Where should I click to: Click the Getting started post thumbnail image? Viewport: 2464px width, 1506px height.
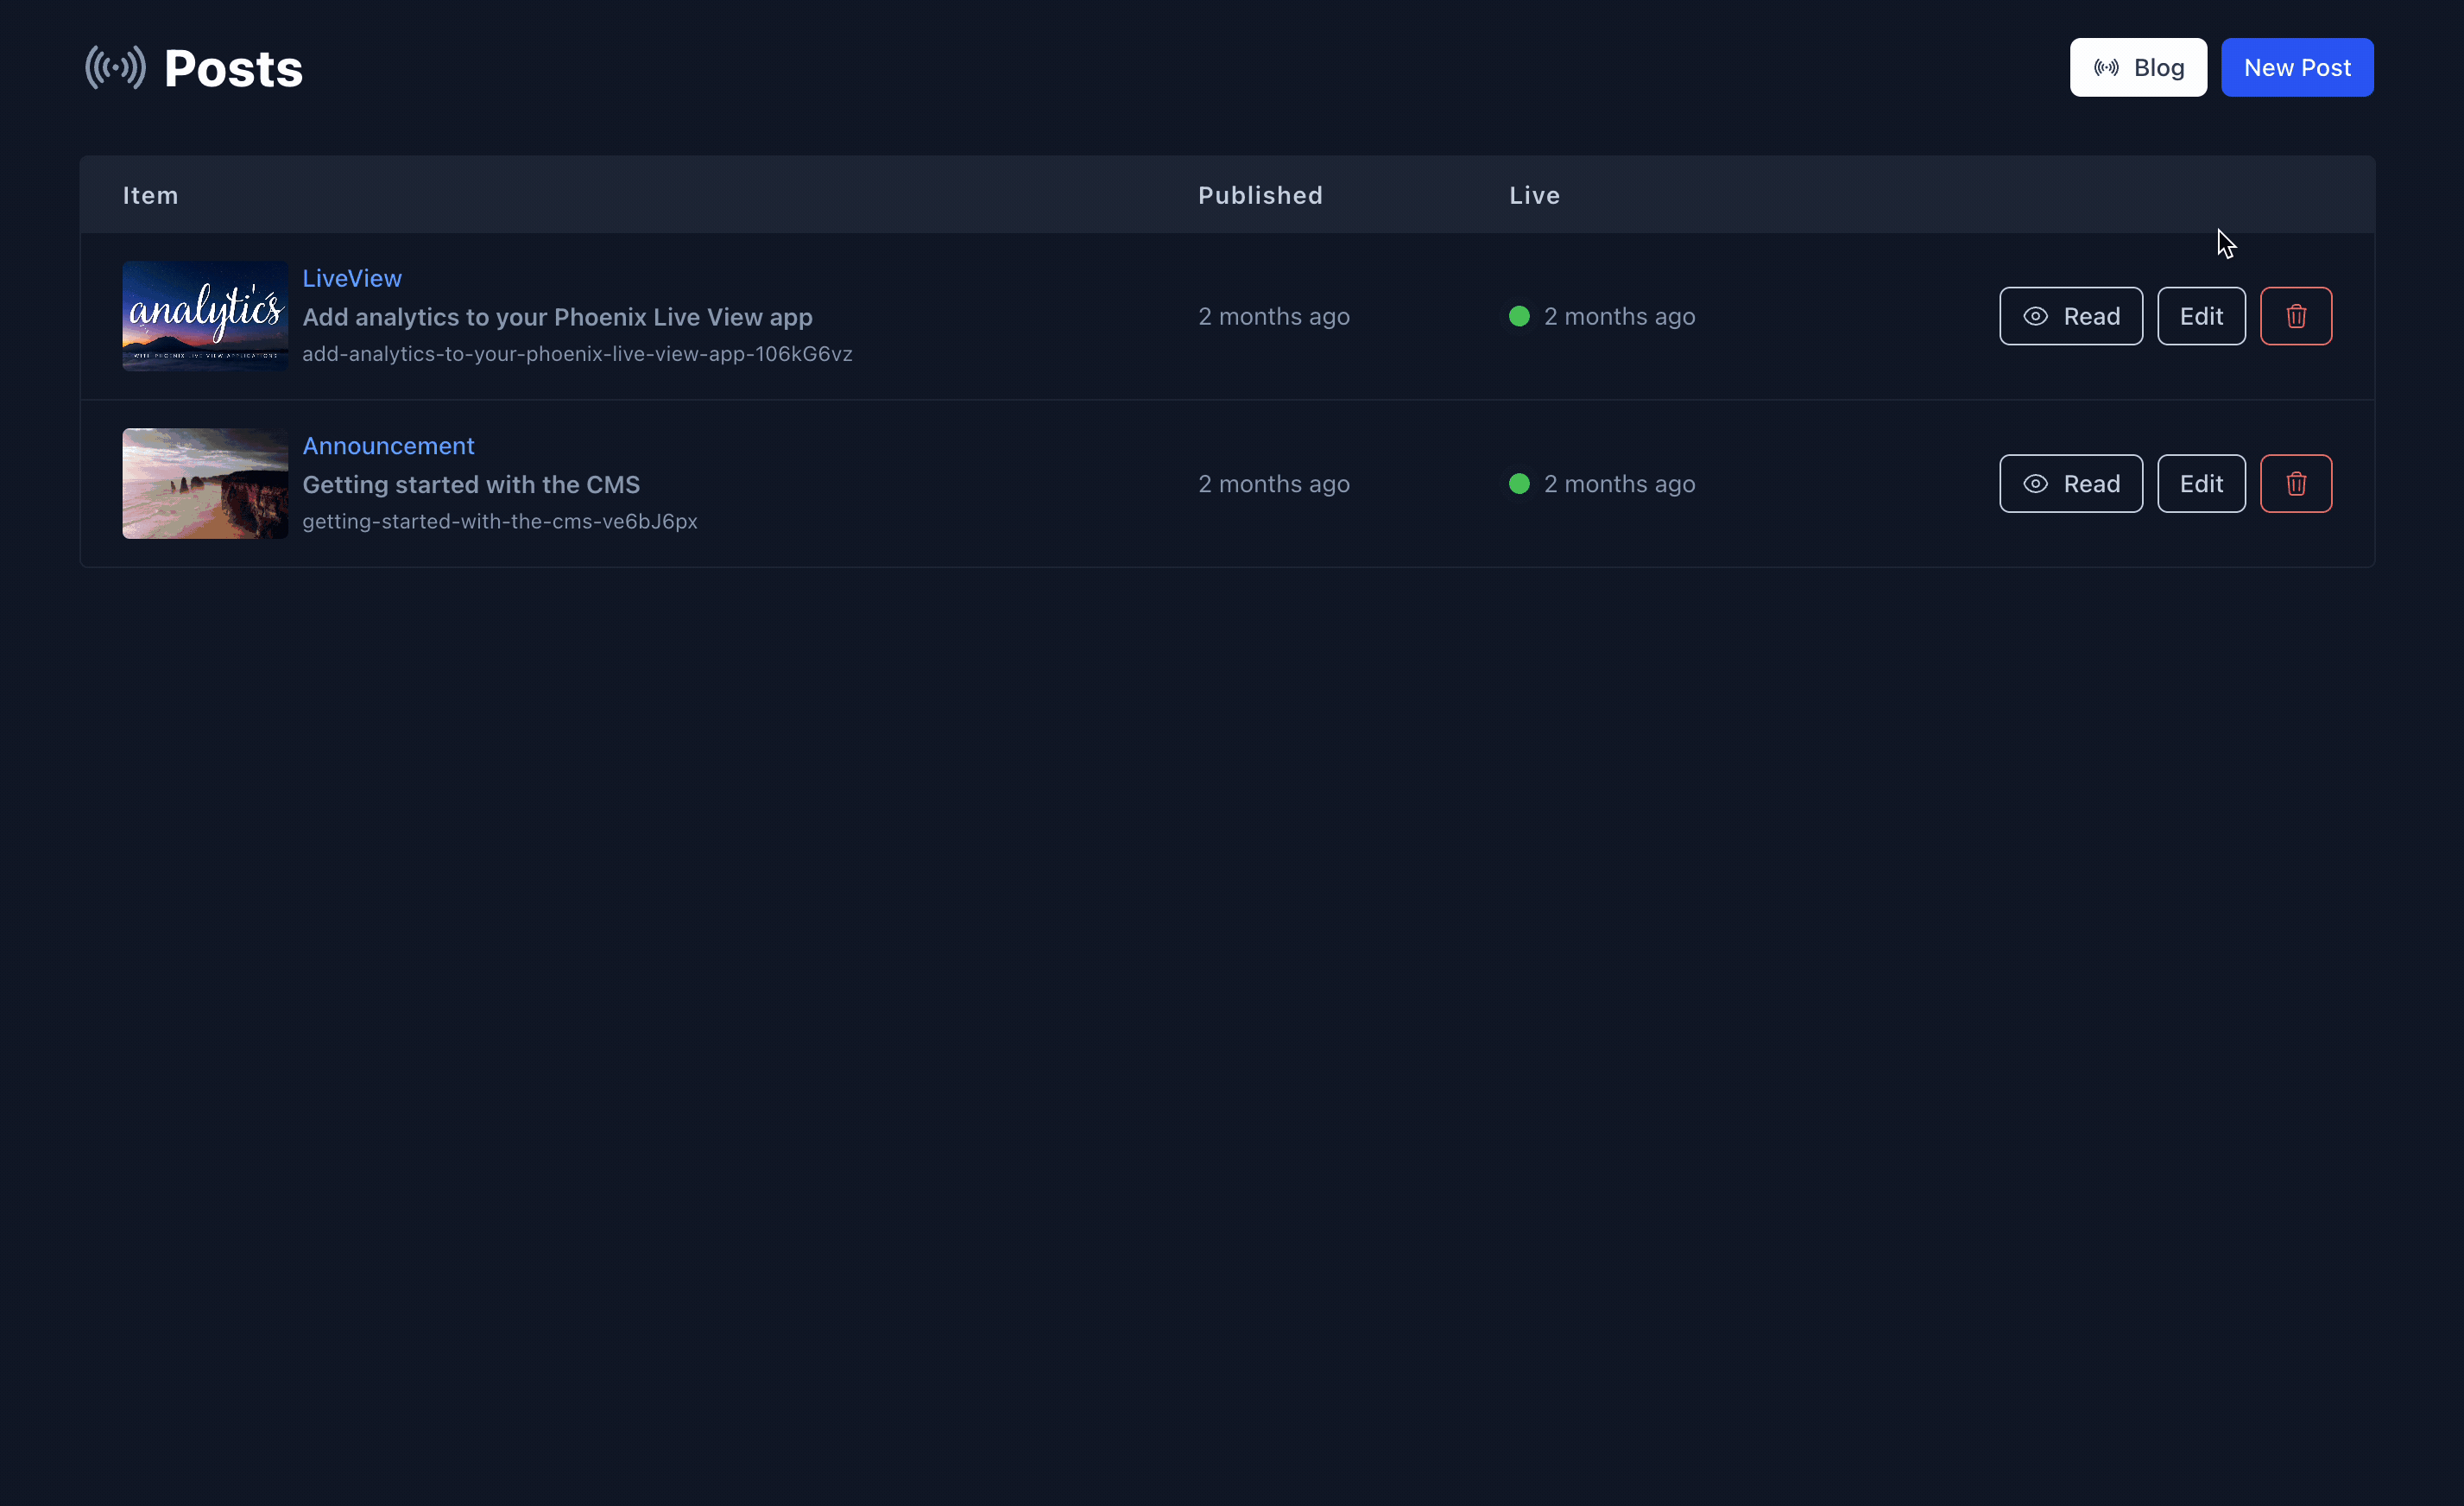(204, 483)
